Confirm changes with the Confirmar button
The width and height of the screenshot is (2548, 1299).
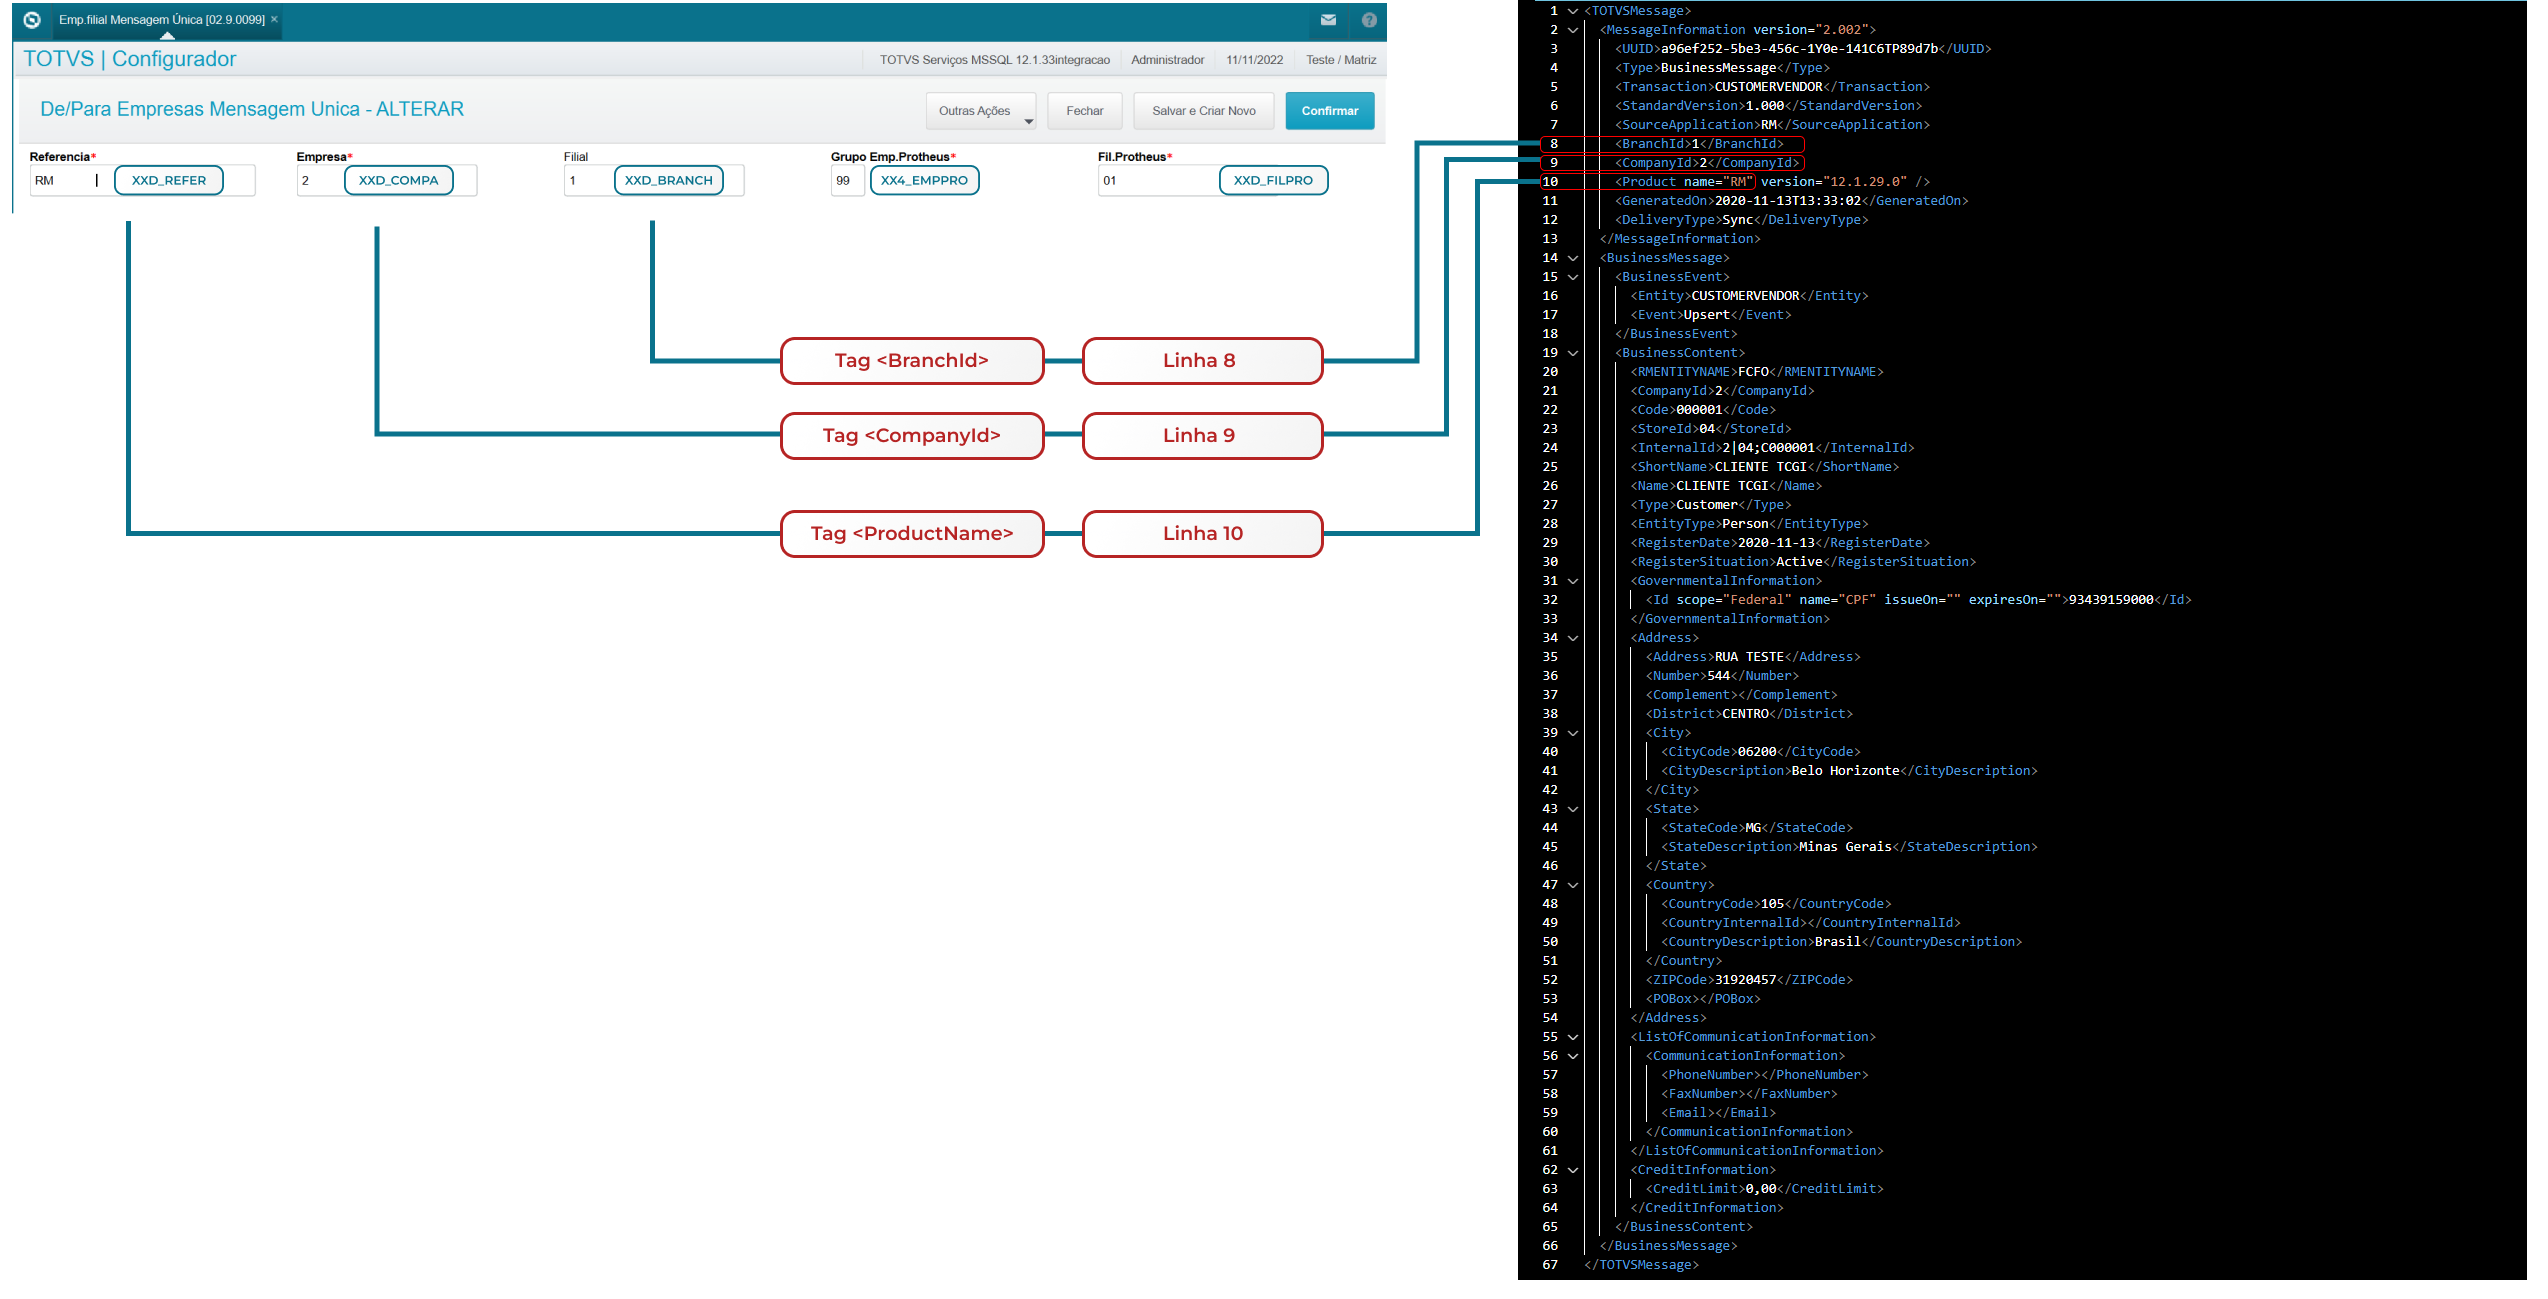pos(1329,111)
